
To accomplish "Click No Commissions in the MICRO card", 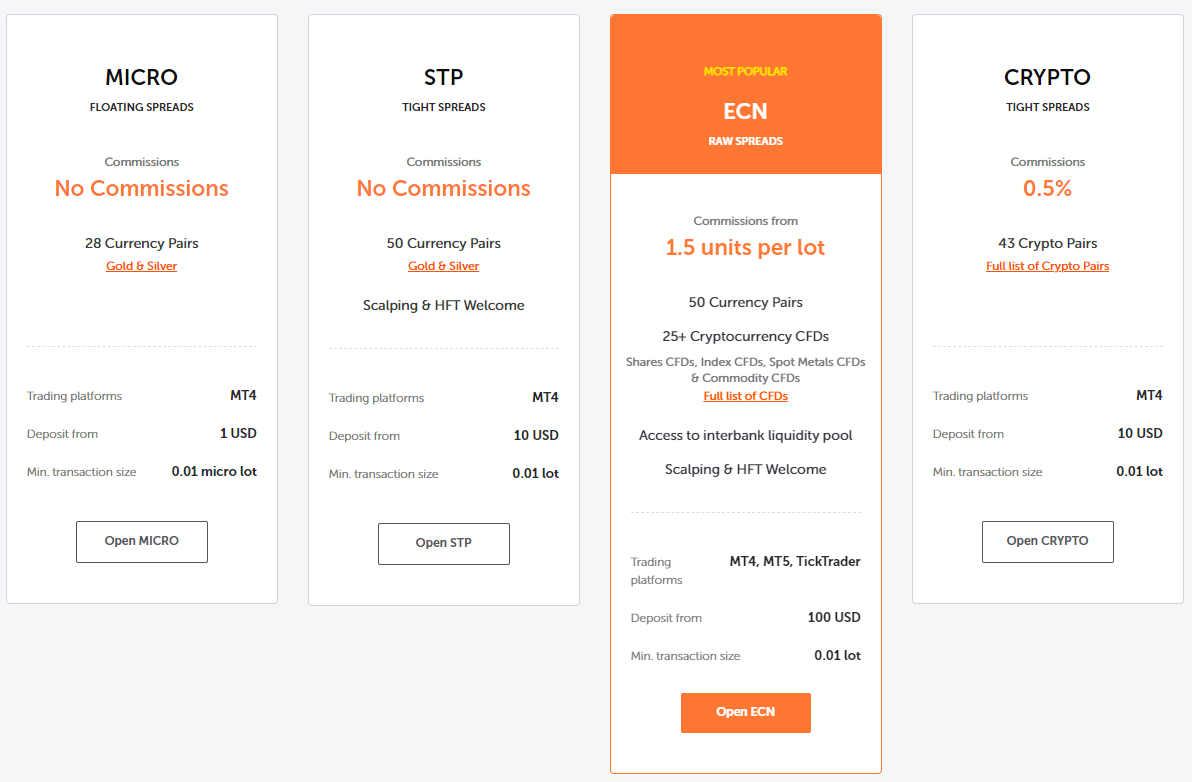I will [141, 188].
